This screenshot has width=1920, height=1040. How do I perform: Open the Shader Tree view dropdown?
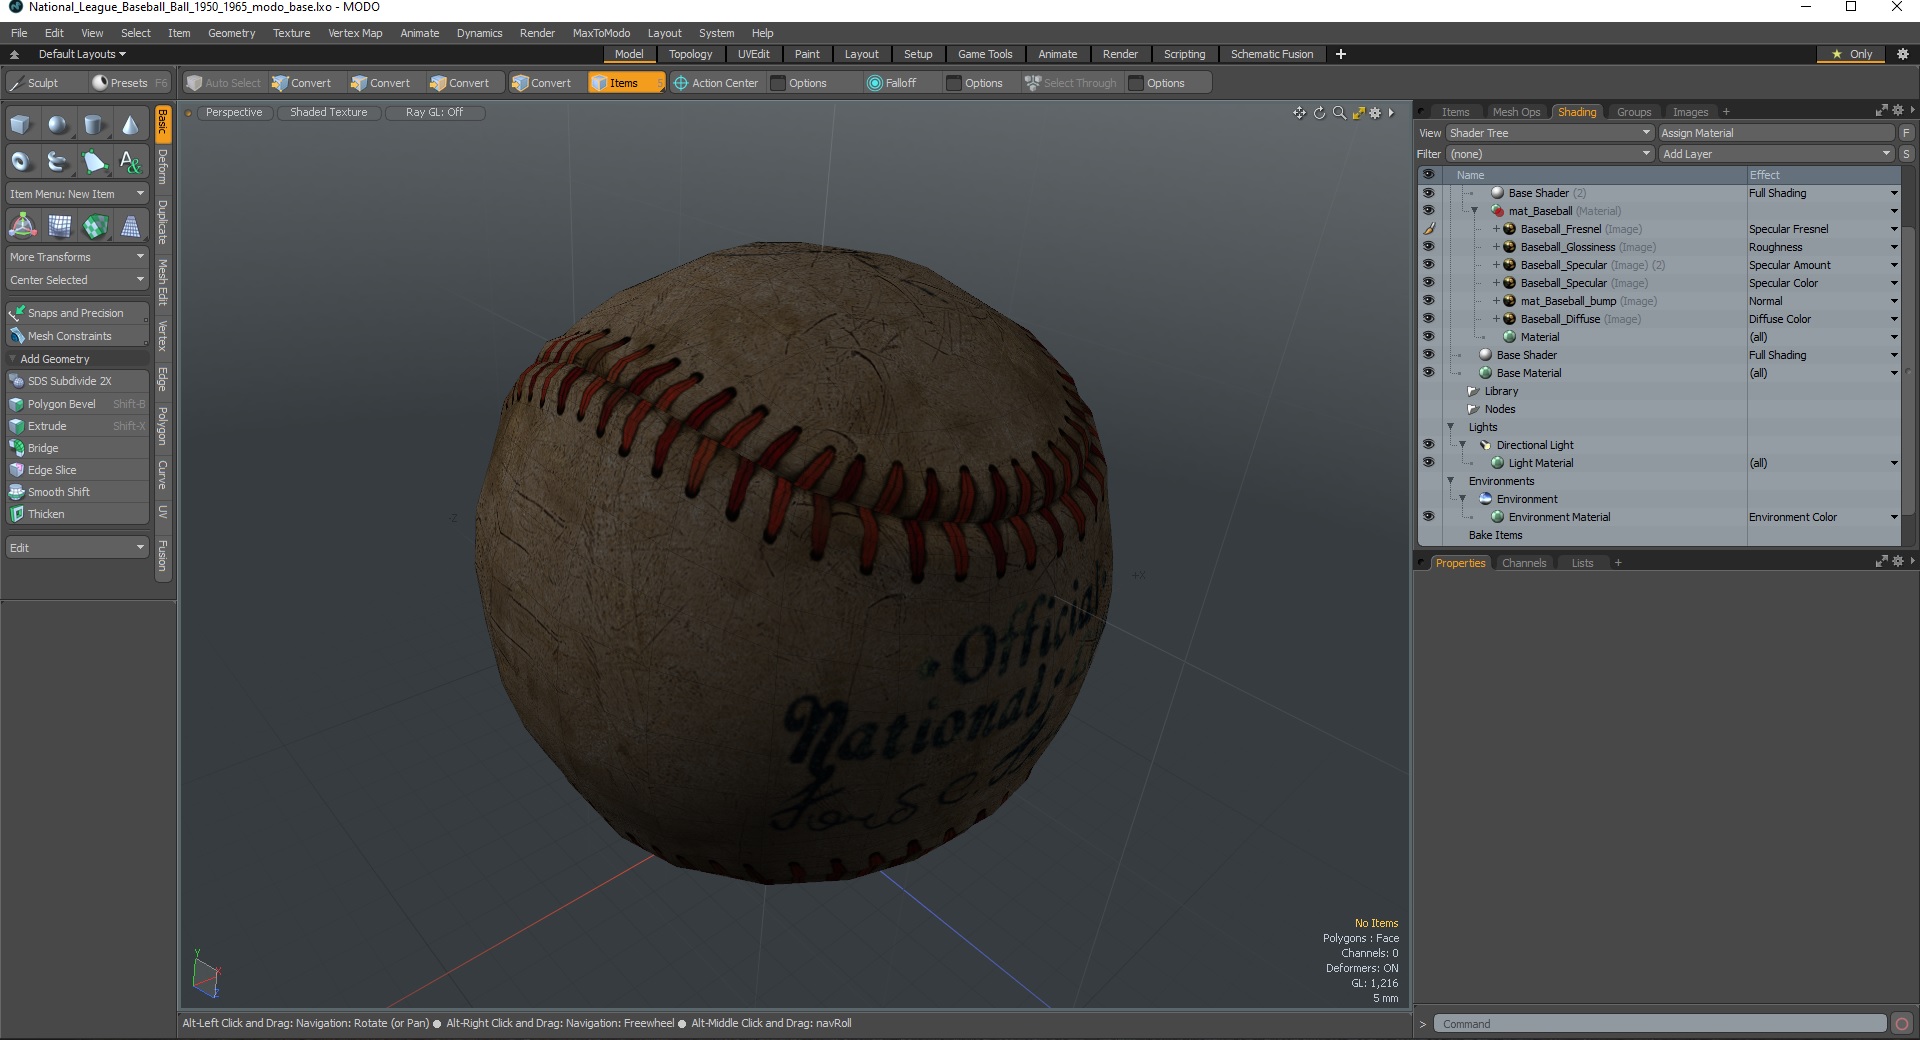pos(1549,133)
